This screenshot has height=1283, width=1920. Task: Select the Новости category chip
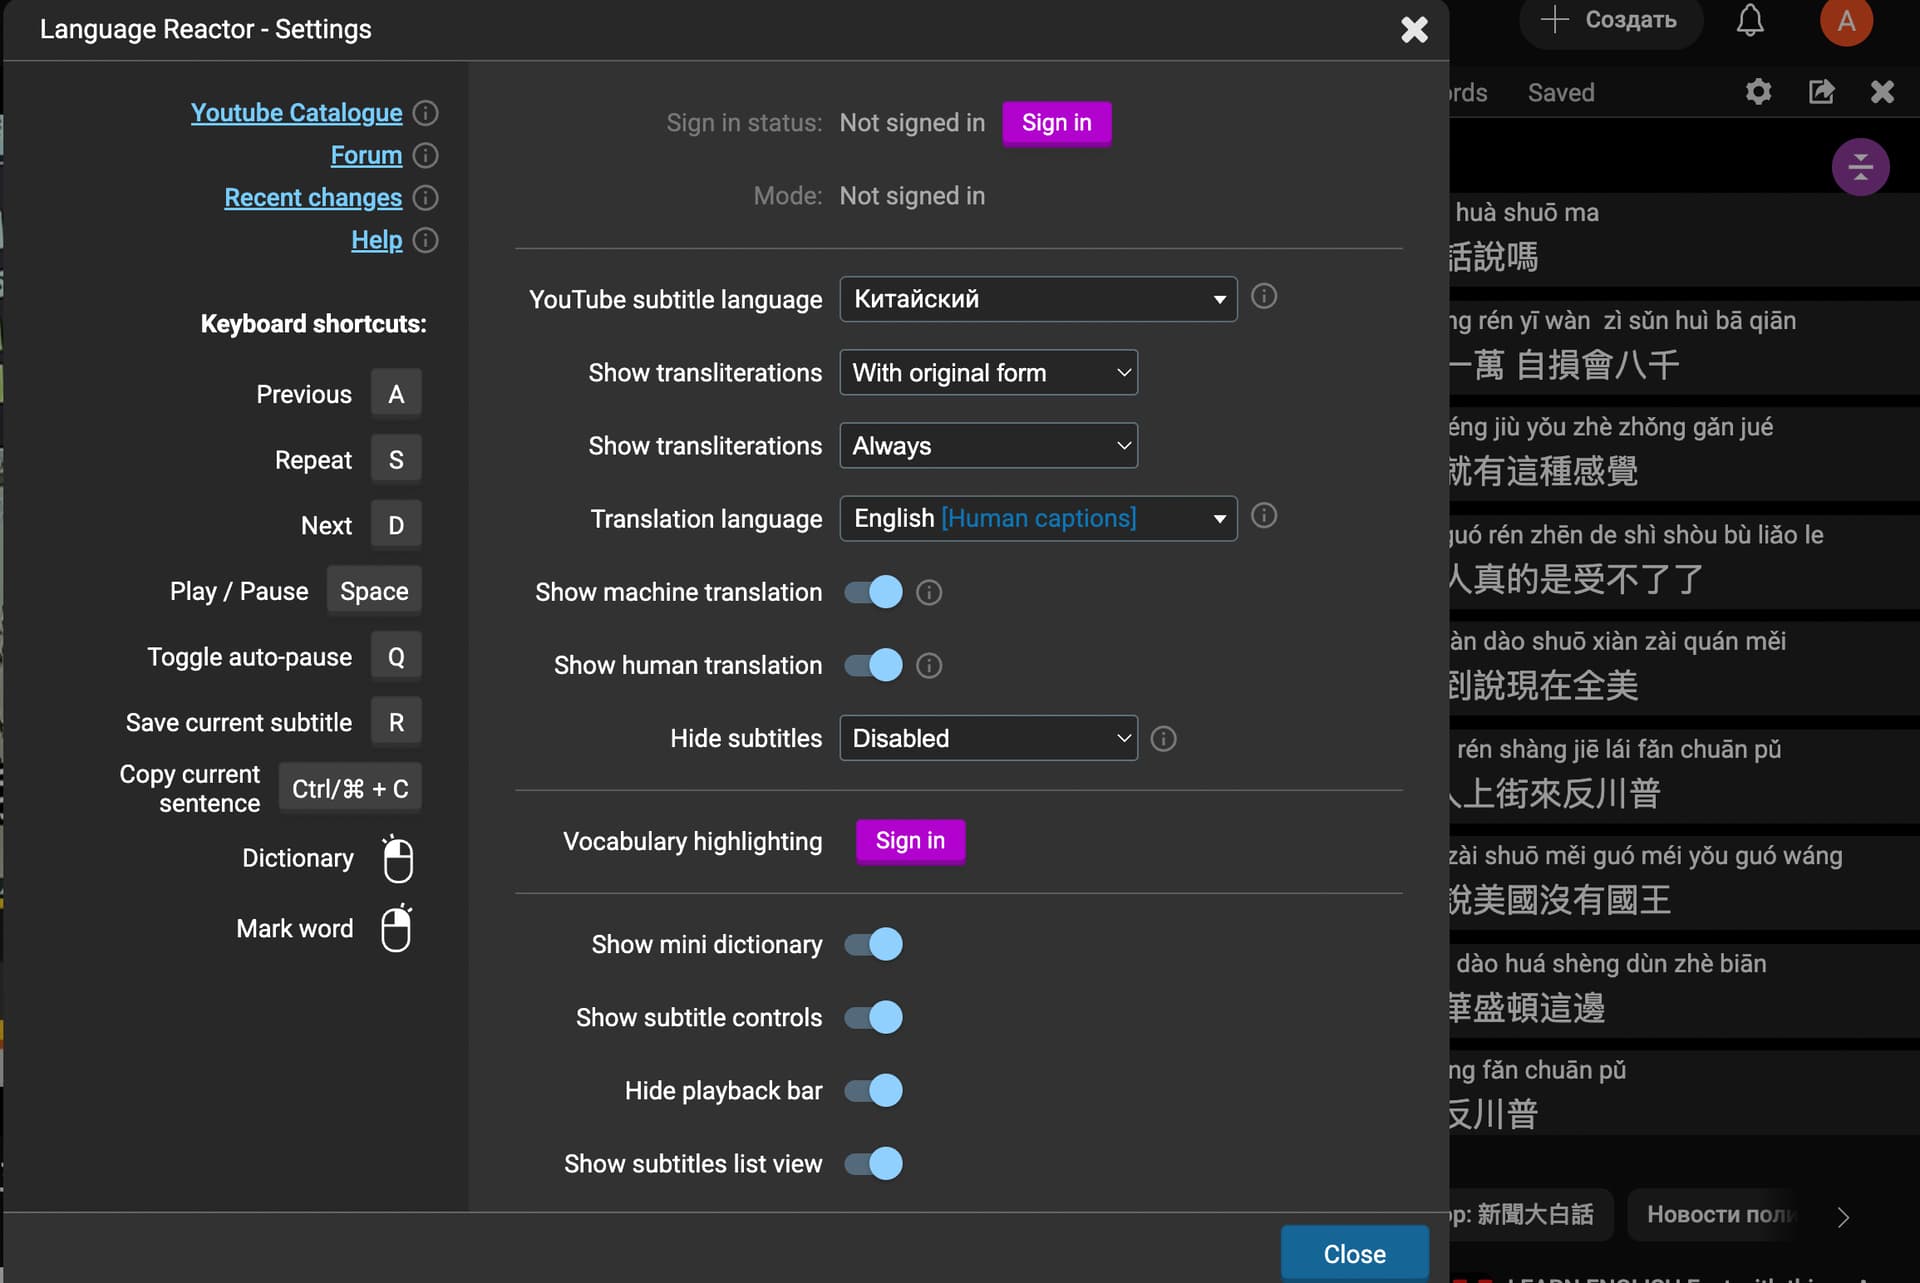[x=1721, y=1215]
